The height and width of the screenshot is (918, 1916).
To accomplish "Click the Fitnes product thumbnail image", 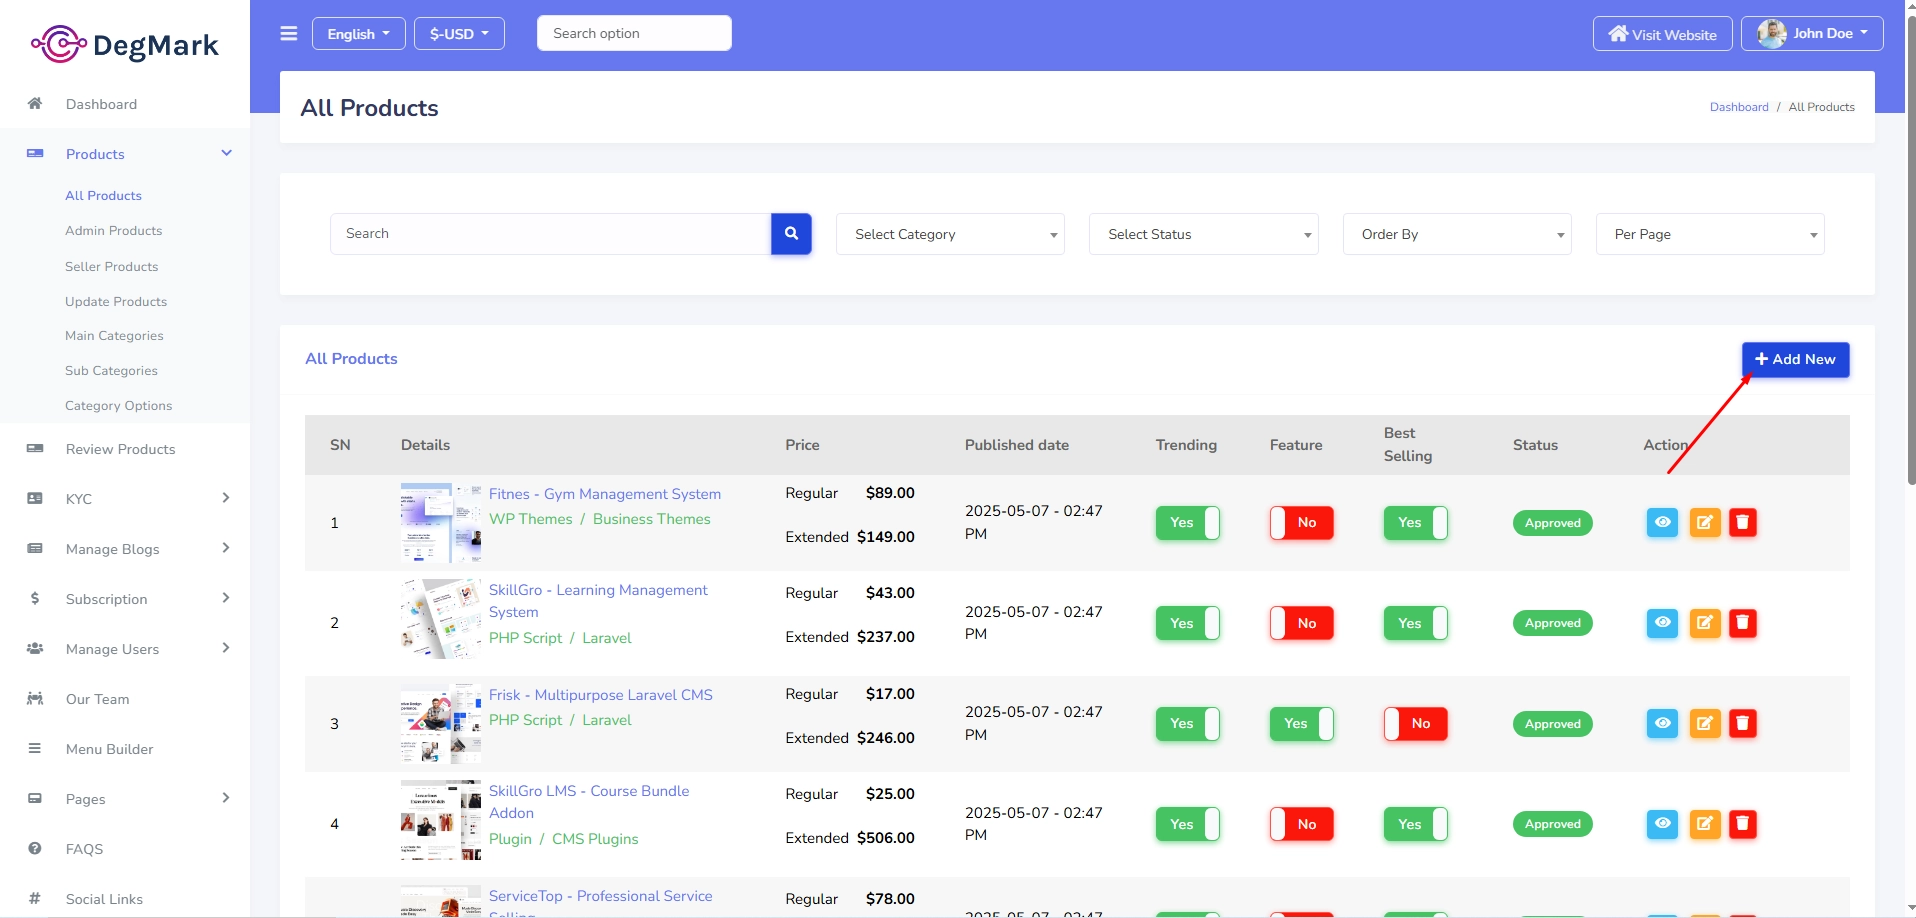I will [x=441, y=523].
